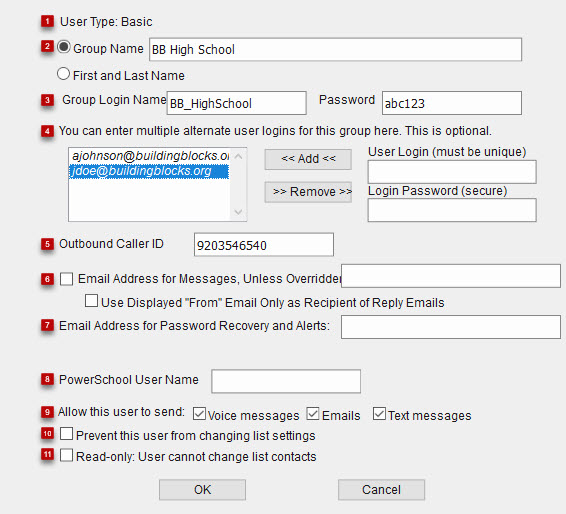Click scroll up arrow in login list
The image size is (566, 514).
click(x=238, y=156)
